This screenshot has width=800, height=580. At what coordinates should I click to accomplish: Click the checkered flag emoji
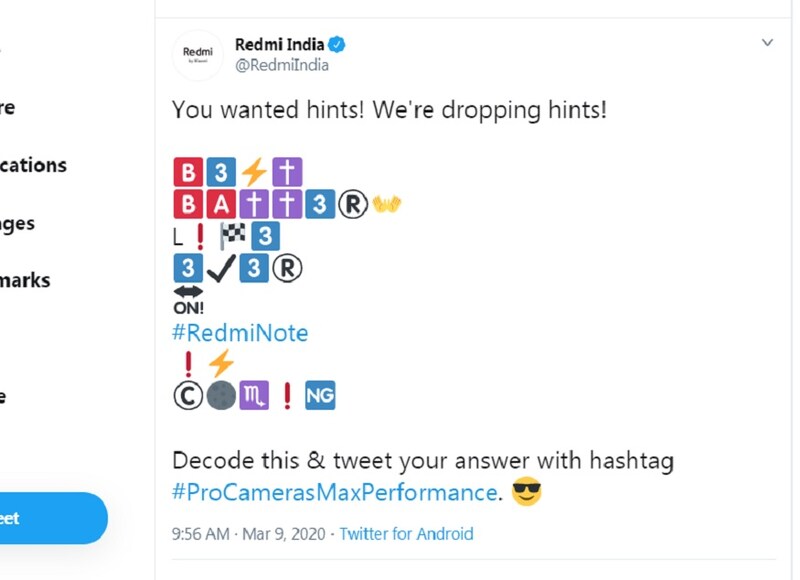pos(233,237)
